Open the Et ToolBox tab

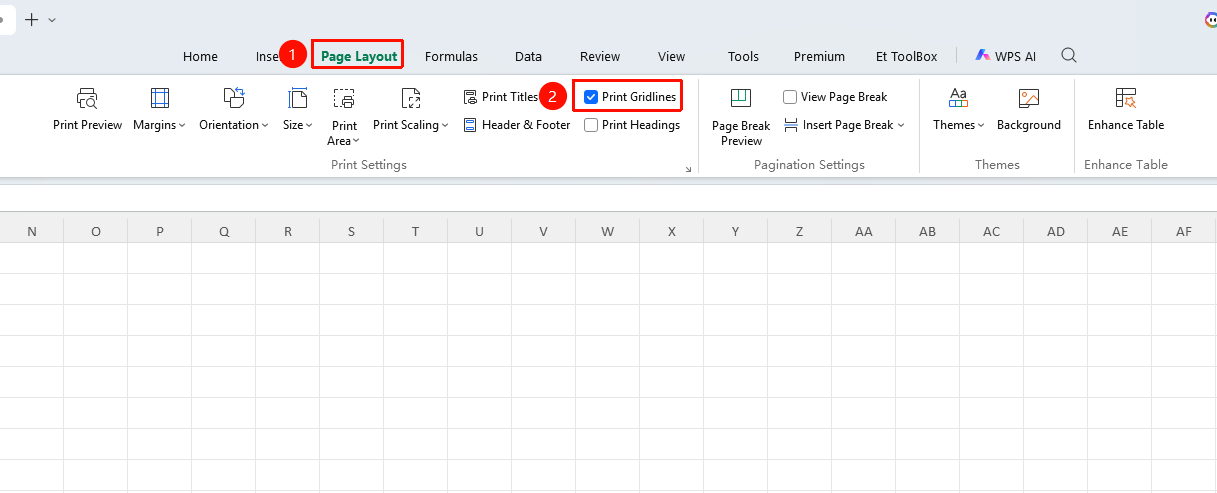point(906,56)
